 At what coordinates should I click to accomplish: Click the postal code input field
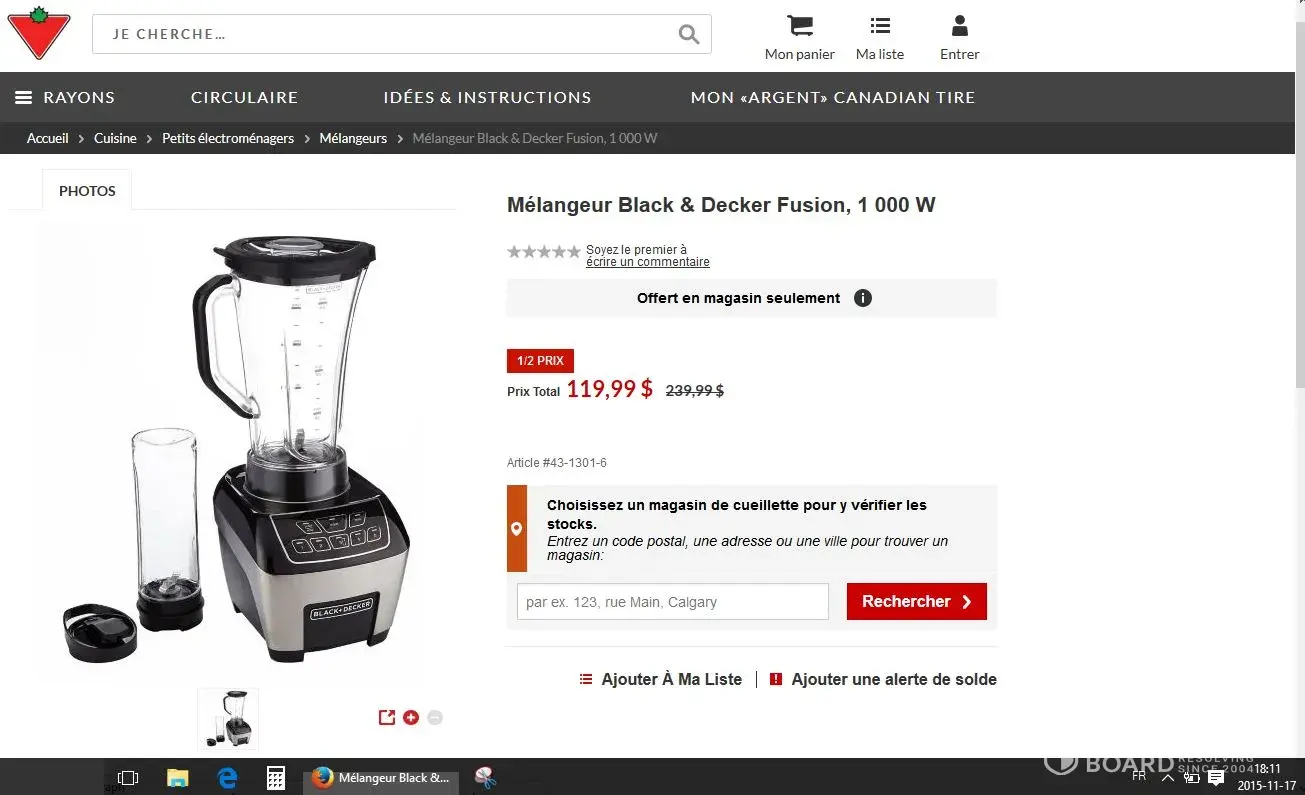[673, 602]
